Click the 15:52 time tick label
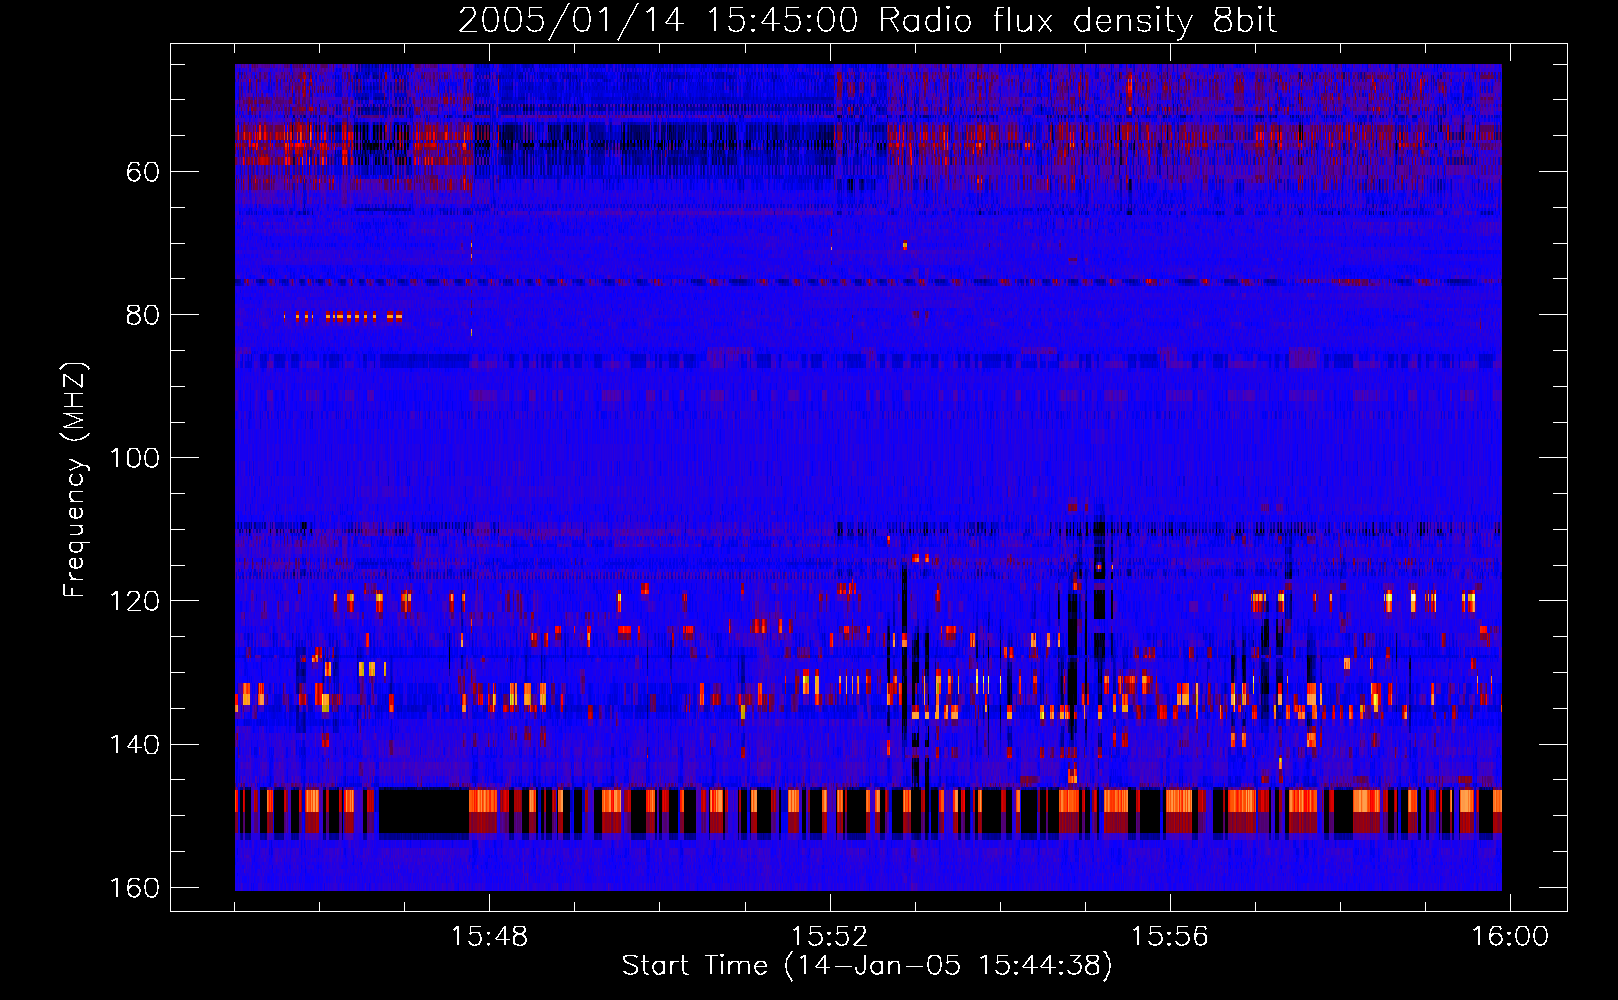This screenshot has width=1618, height=1000. tap(829, 937)
